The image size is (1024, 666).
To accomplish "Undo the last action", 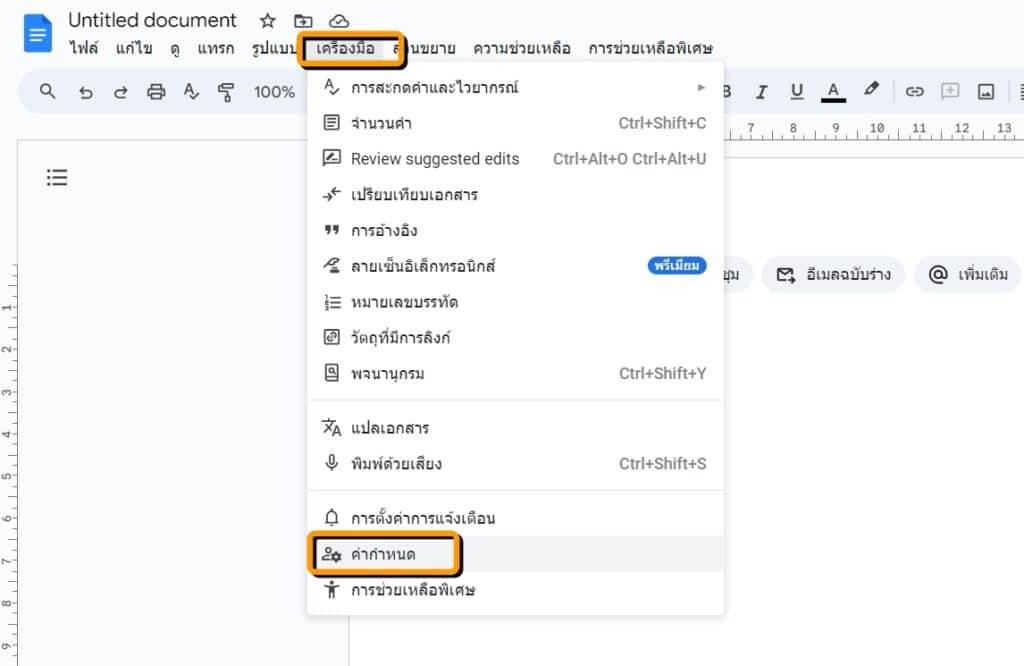I will tap(86, 91).
